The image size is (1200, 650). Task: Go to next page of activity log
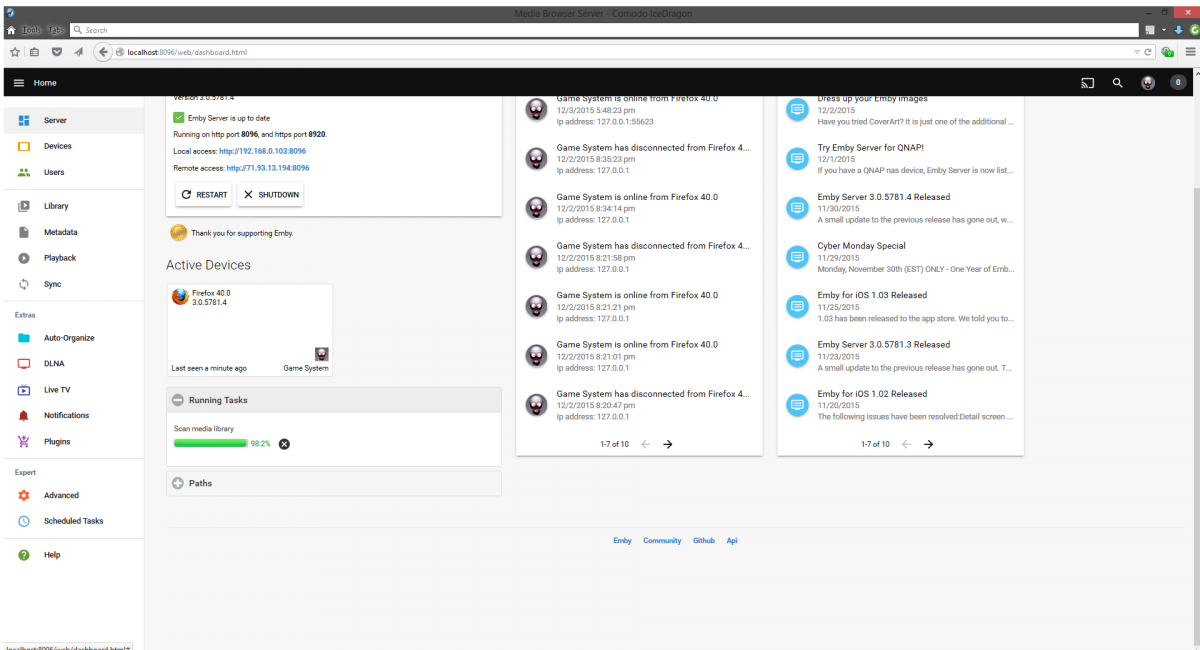point(668,444)
